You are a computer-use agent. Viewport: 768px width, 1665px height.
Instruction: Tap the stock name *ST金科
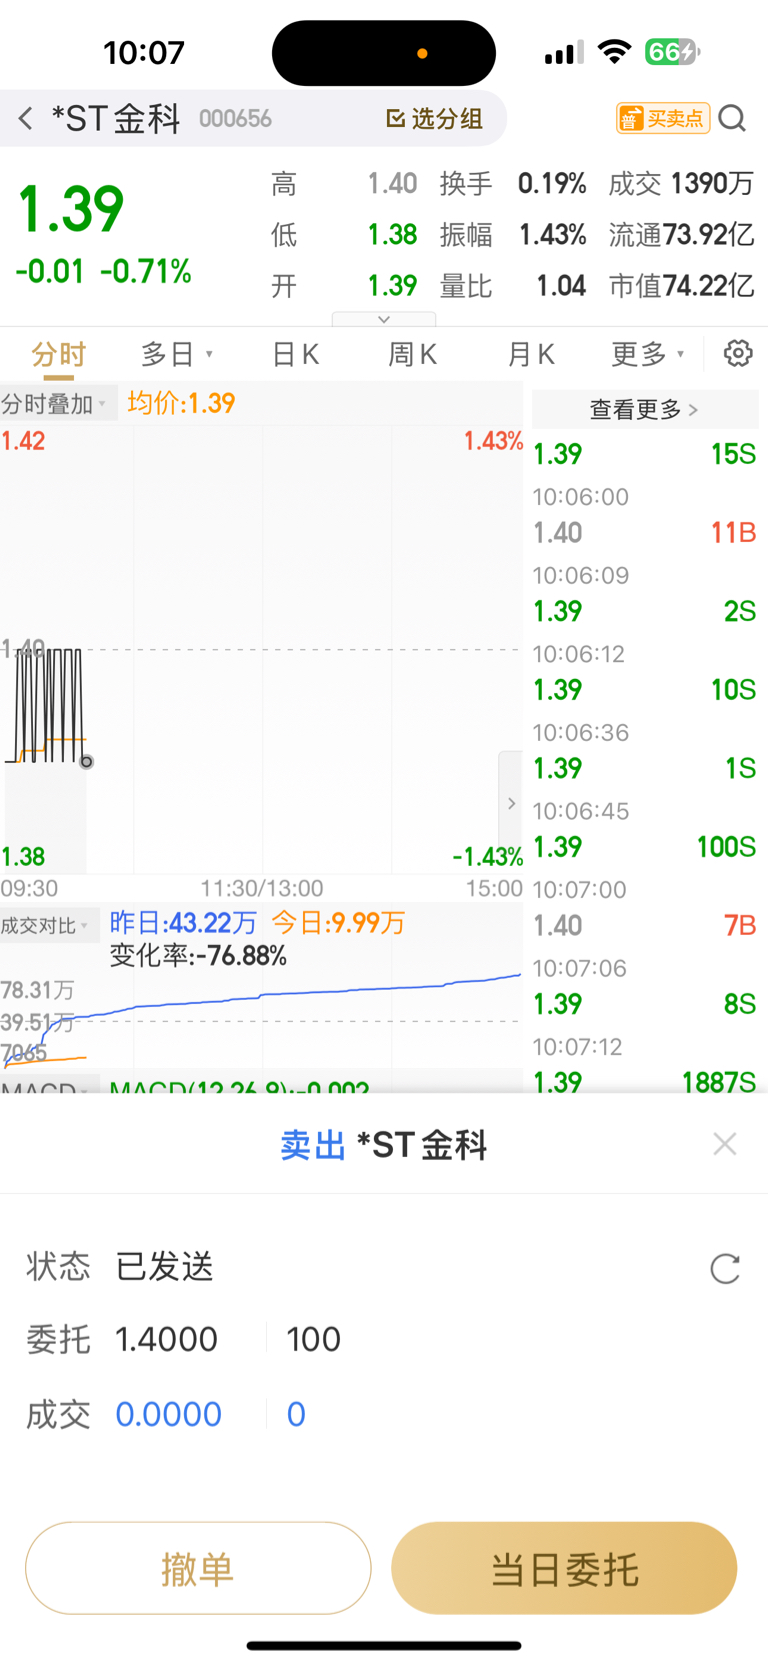click(x=116, y=118)
